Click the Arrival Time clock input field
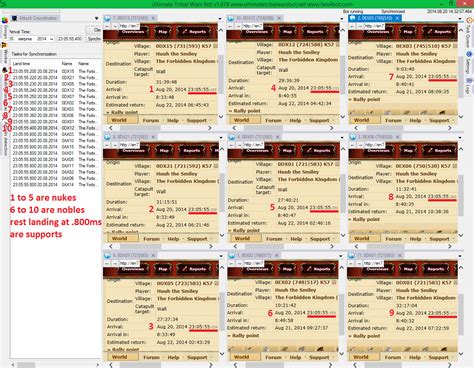Image resolution: width=474 pixels, height=368 pixels. pos(70,39)
